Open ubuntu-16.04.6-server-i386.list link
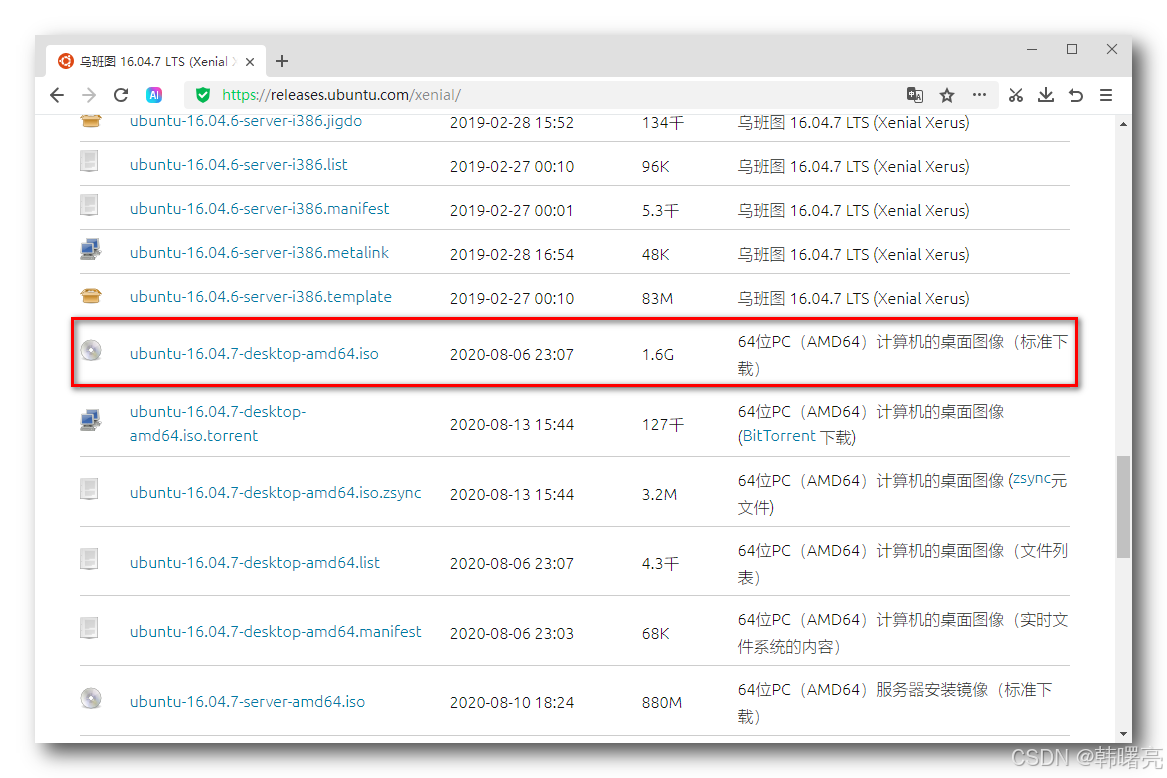The width and height of the screenshot is (1167, 778). (238, 165)
